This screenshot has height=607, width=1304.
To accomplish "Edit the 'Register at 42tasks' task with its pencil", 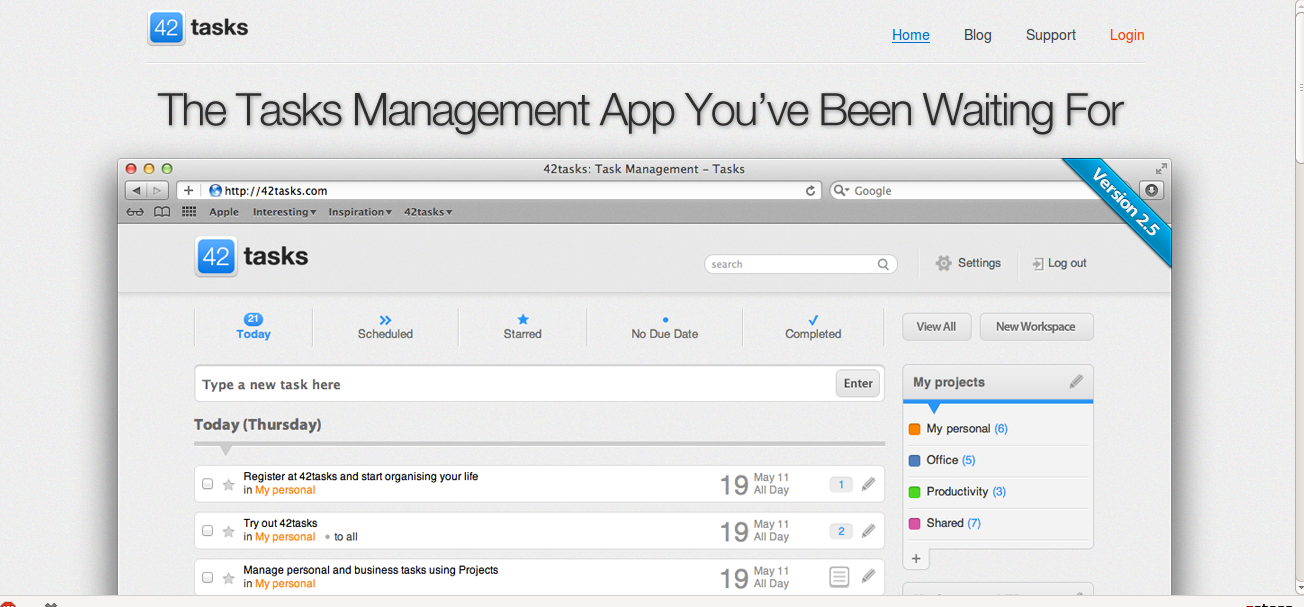I will [x=868, y=484].
